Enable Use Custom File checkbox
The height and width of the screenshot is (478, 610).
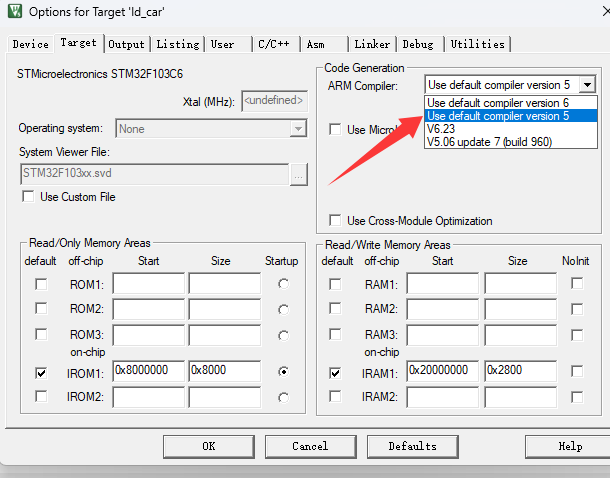point(28,196)
